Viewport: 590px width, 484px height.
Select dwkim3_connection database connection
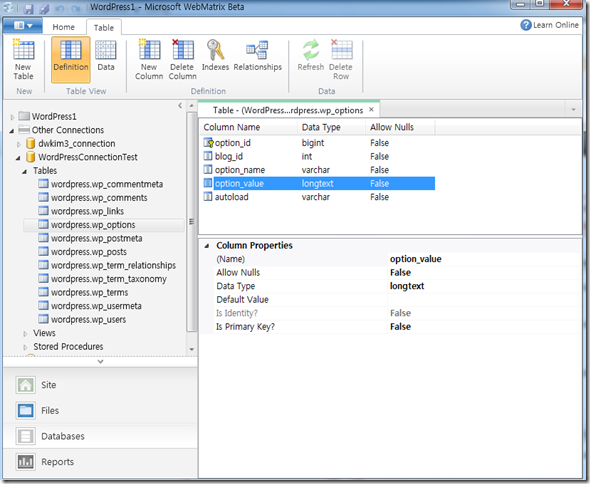(x=77, y=143)
